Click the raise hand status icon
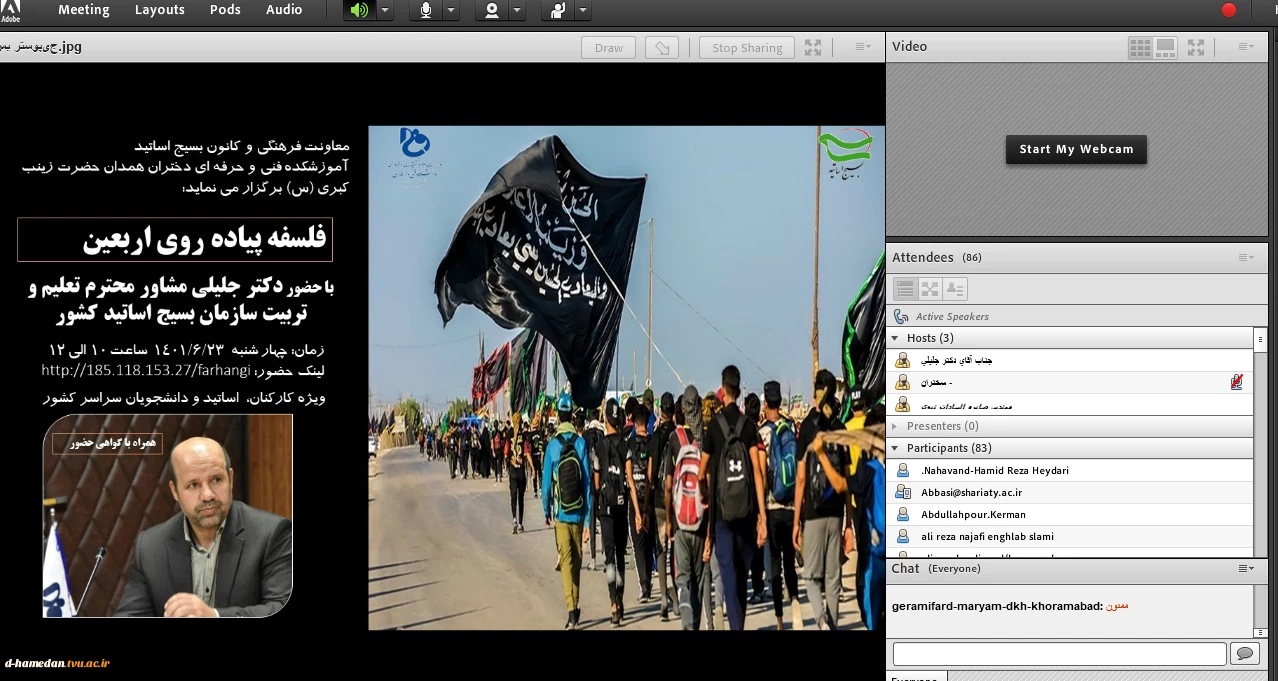Image resolution: width=1278 pixels, height=681 pixels. tap(557, 10)
